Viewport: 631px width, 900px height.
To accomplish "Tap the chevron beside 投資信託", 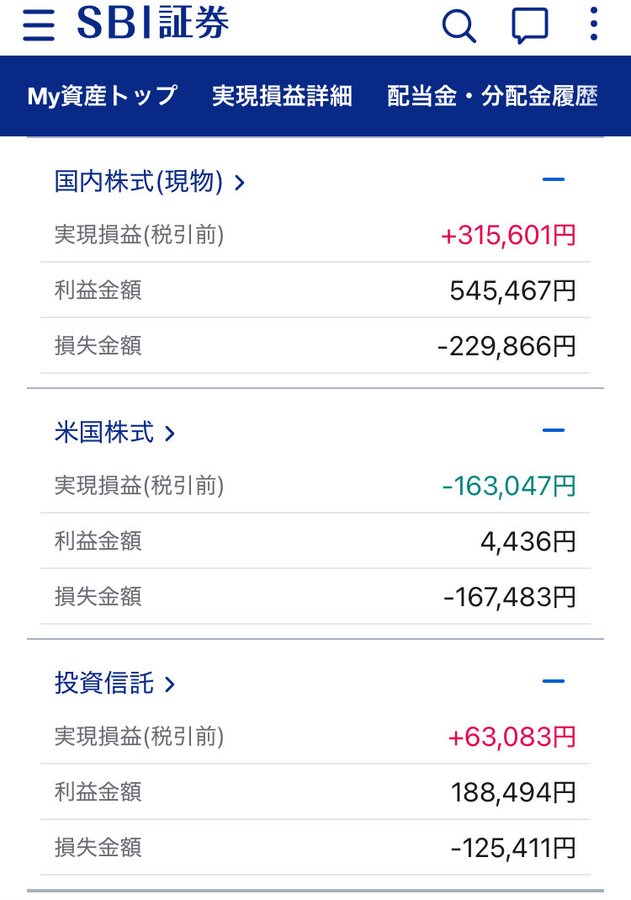I will click(x=169, y=684).
